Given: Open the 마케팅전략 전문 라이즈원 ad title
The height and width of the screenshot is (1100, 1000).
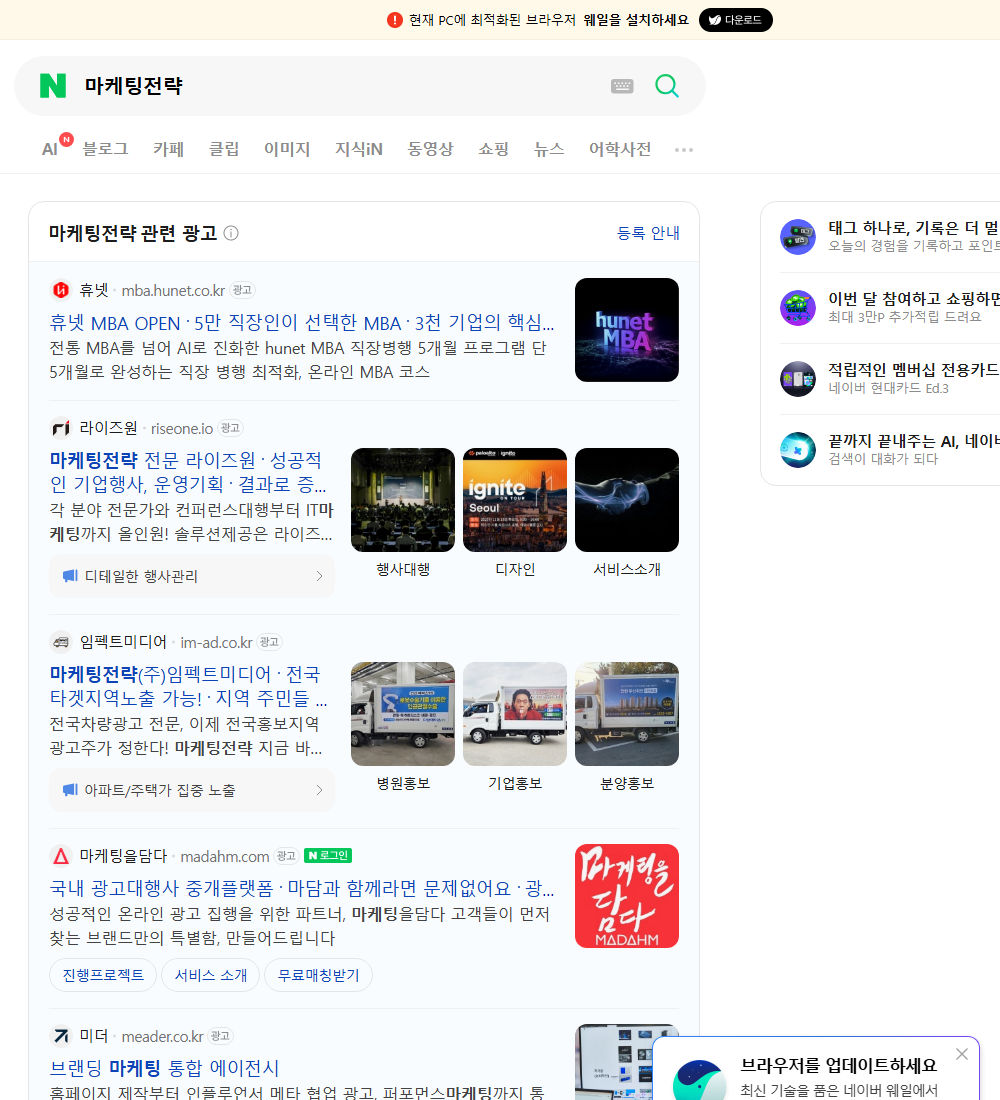Looking at the screenshot, I should (x=188, y=472).
